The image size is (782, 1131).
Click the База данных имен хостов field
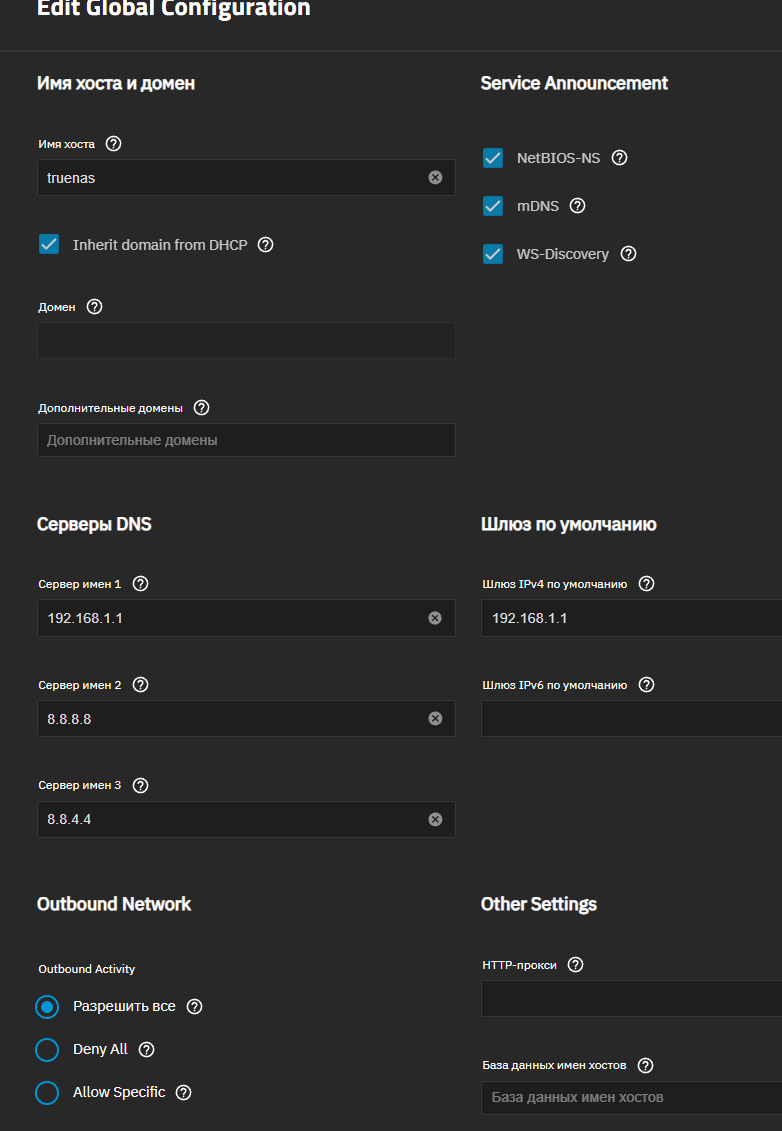(630, 1097)
